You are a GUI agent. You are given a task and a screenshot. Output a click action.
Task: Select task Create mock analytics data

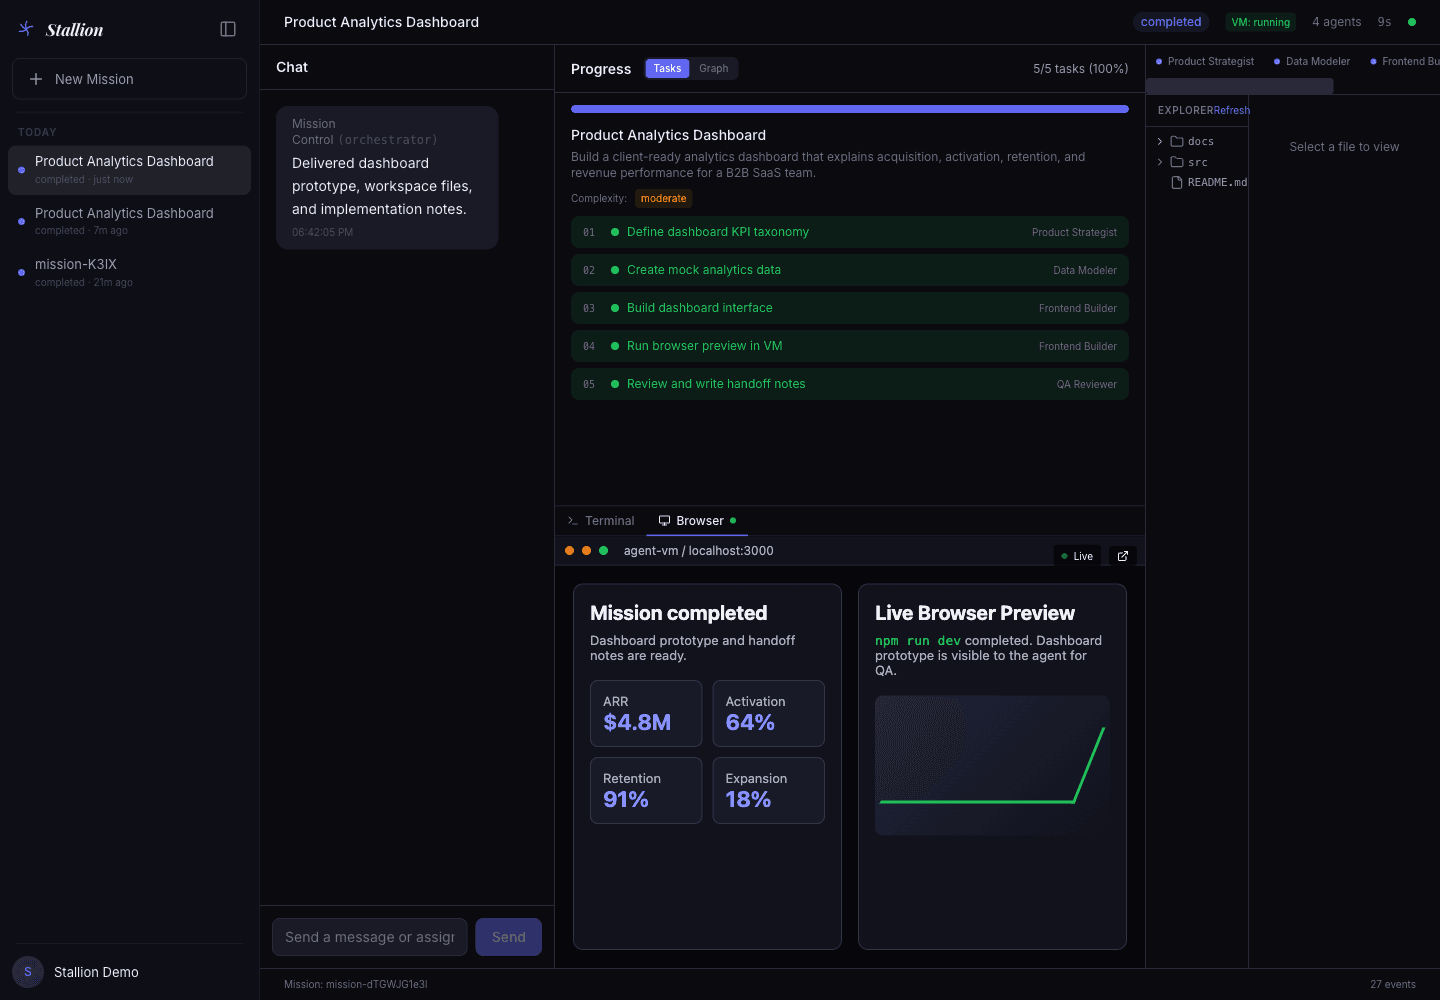click(x=850, y=270)
